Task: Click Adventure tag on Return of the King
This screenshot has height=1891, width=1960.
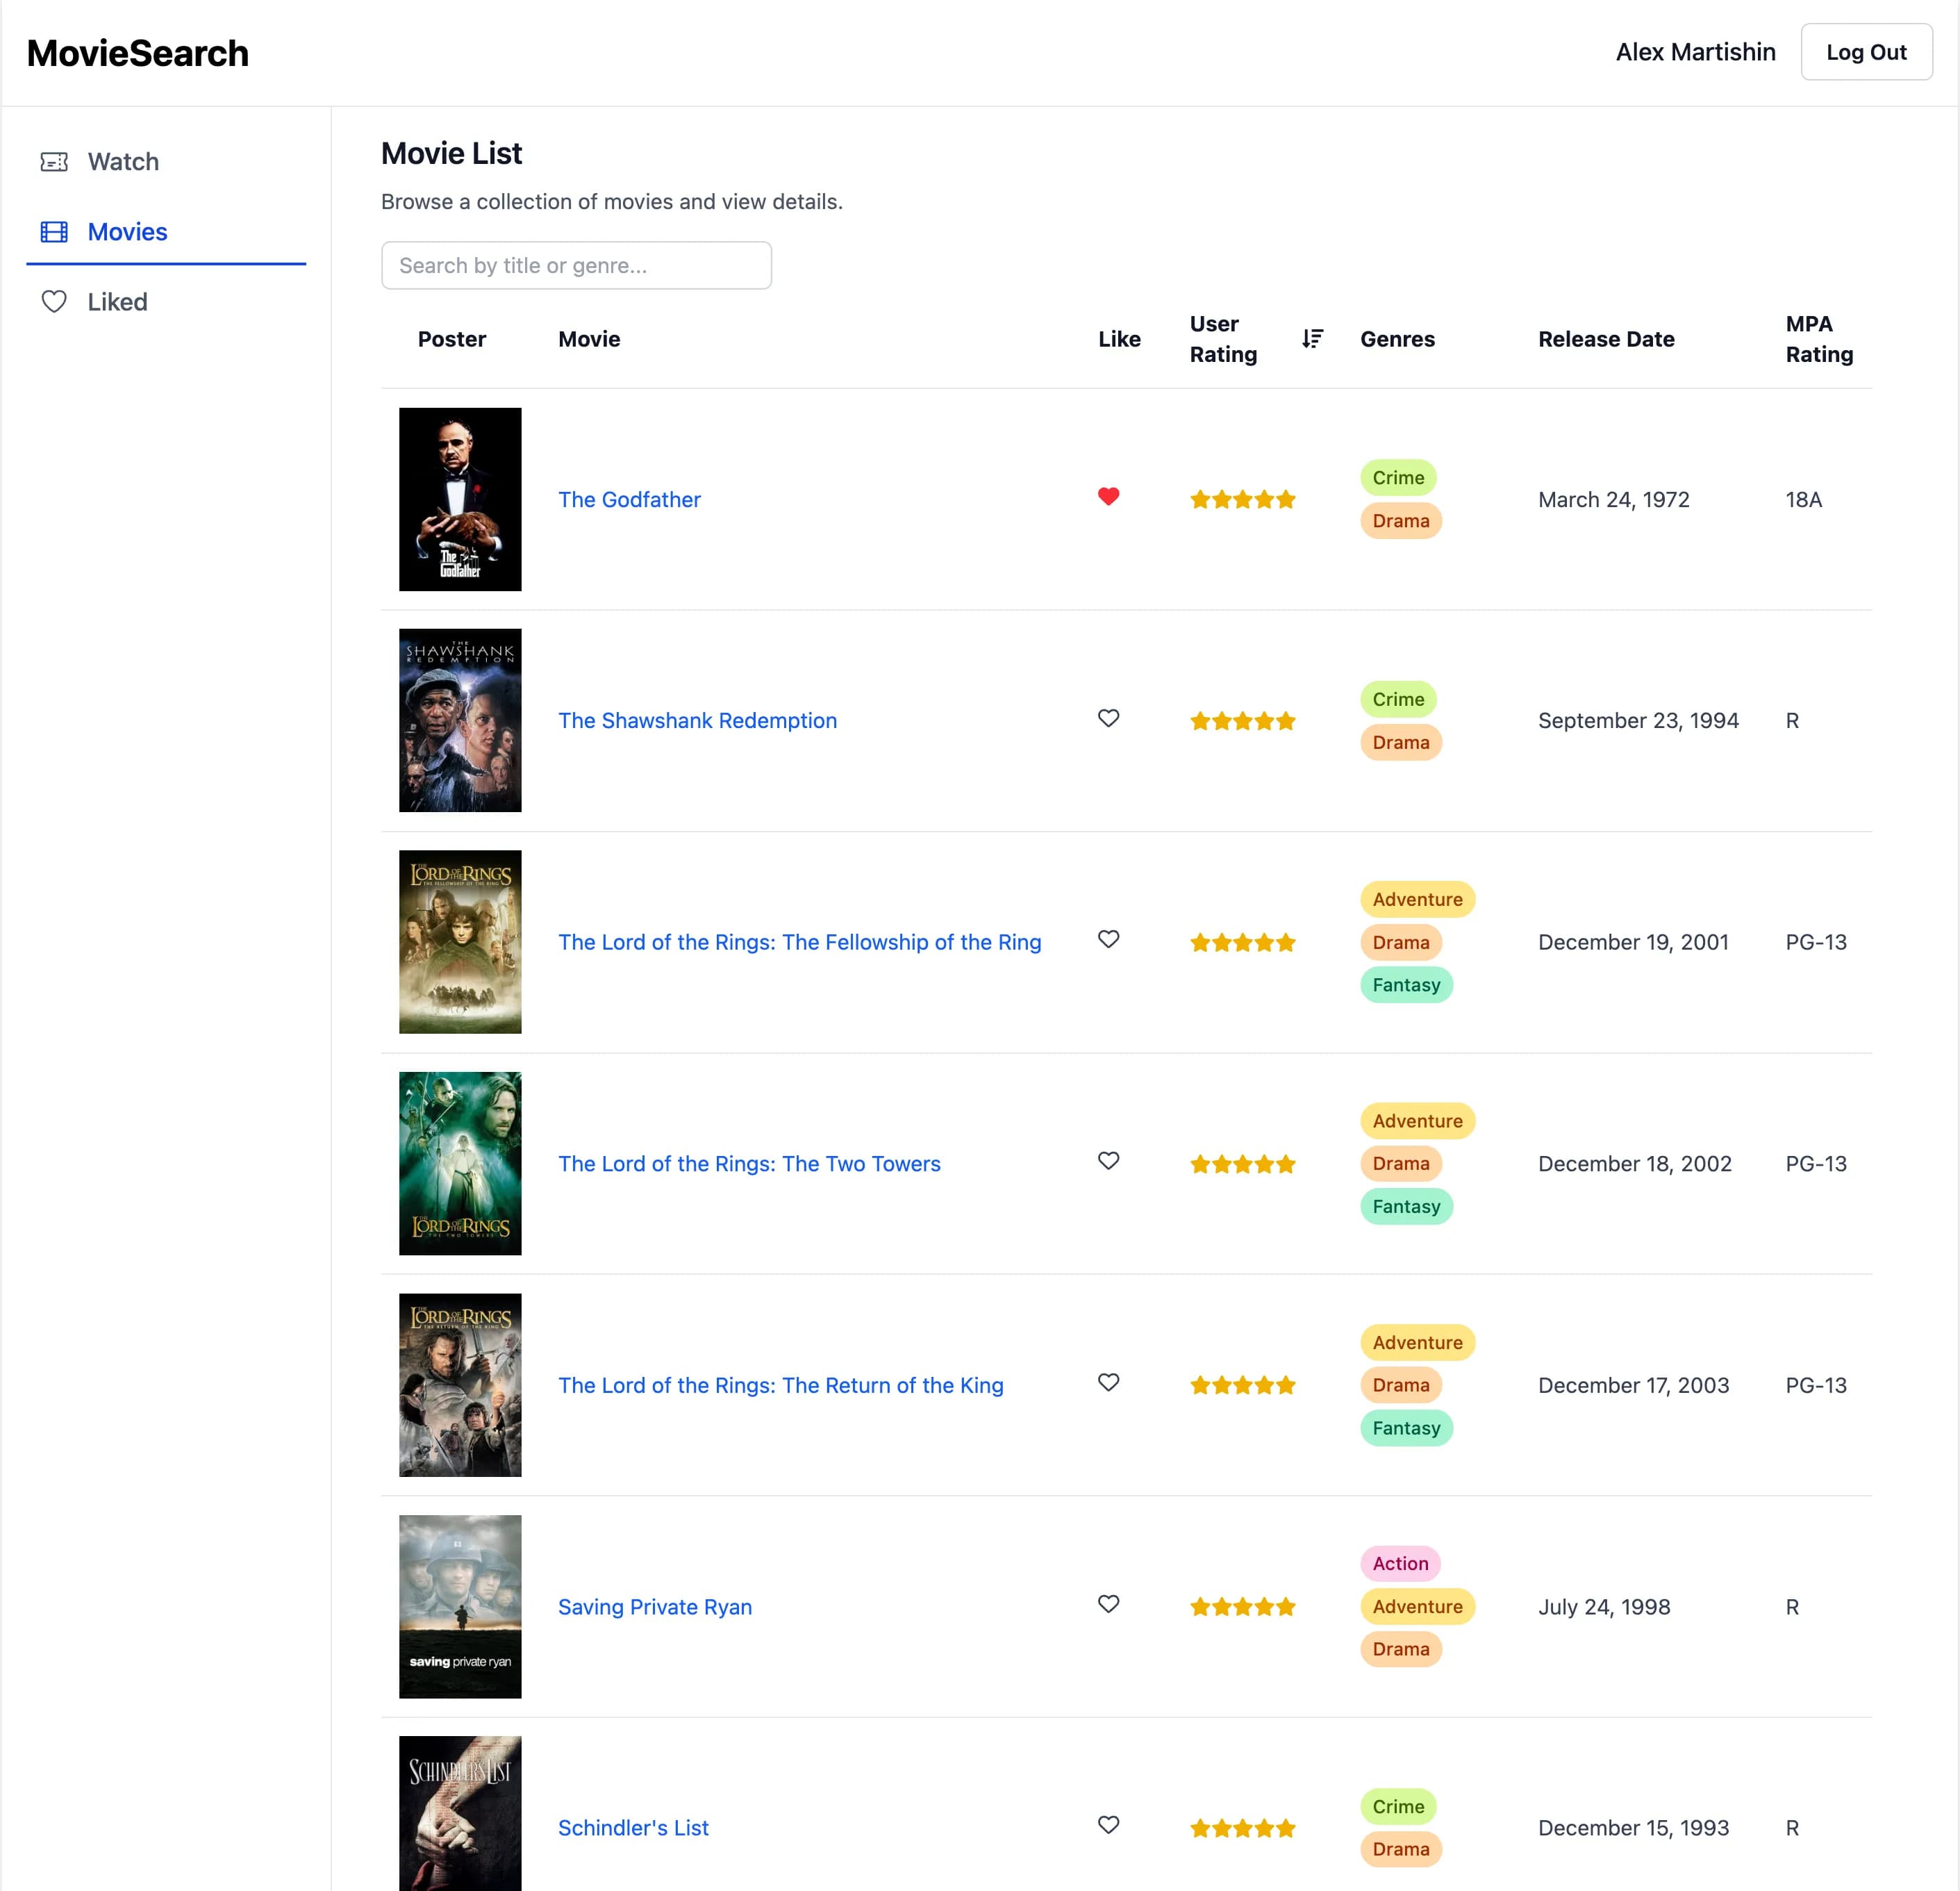Action: (x=1417, y=1343)
